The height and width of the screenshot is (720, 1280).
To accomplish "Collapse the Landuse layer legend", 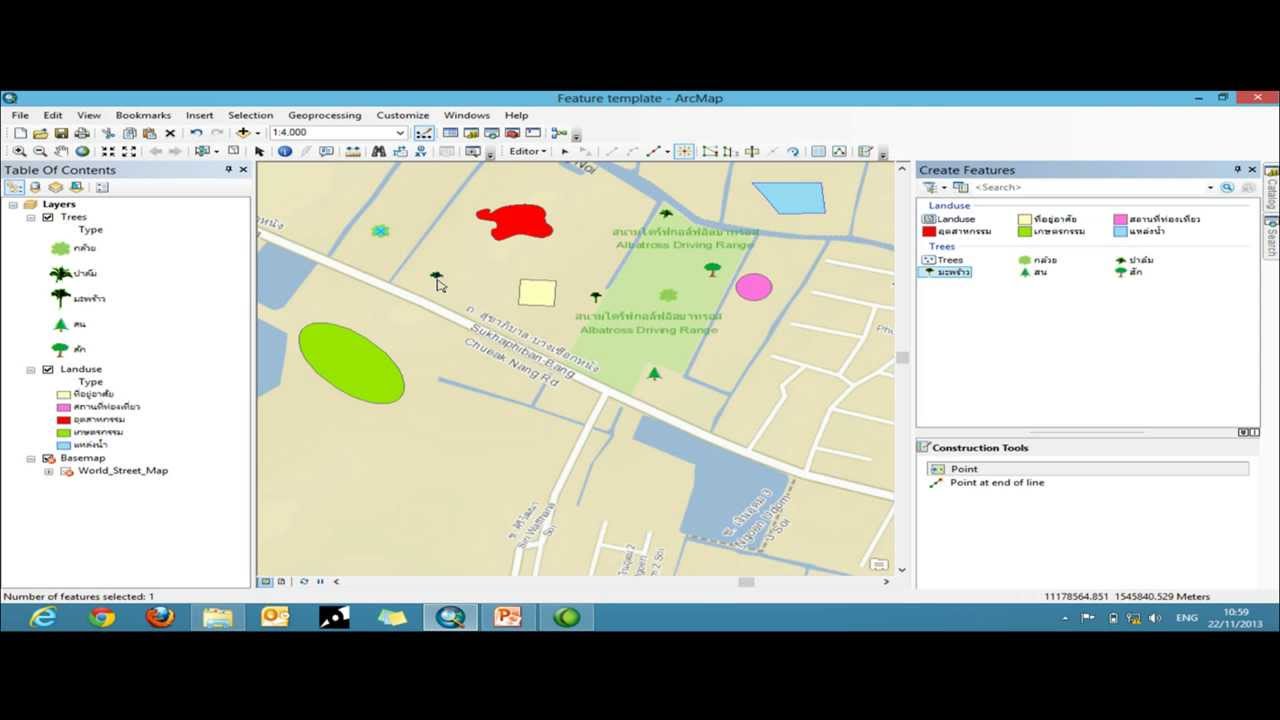I will pos(31,369).
